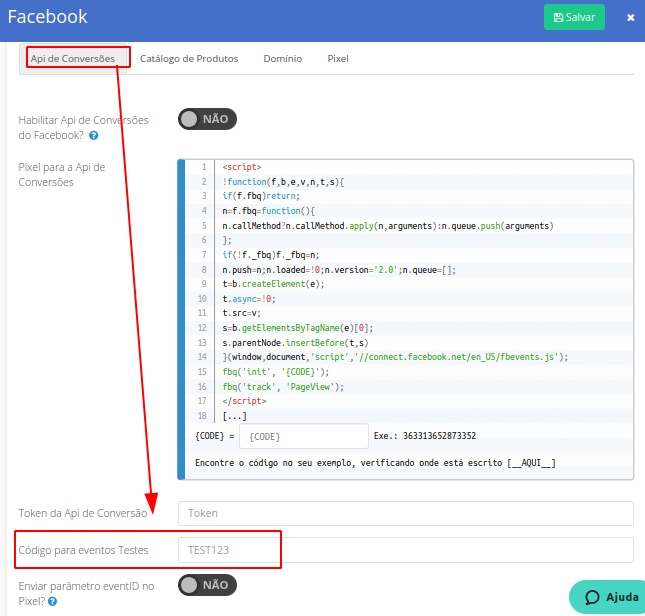This screenshot has height=616, width=645.
Task: Open the Api de Conversões tab
Action: tap(73, 59)
